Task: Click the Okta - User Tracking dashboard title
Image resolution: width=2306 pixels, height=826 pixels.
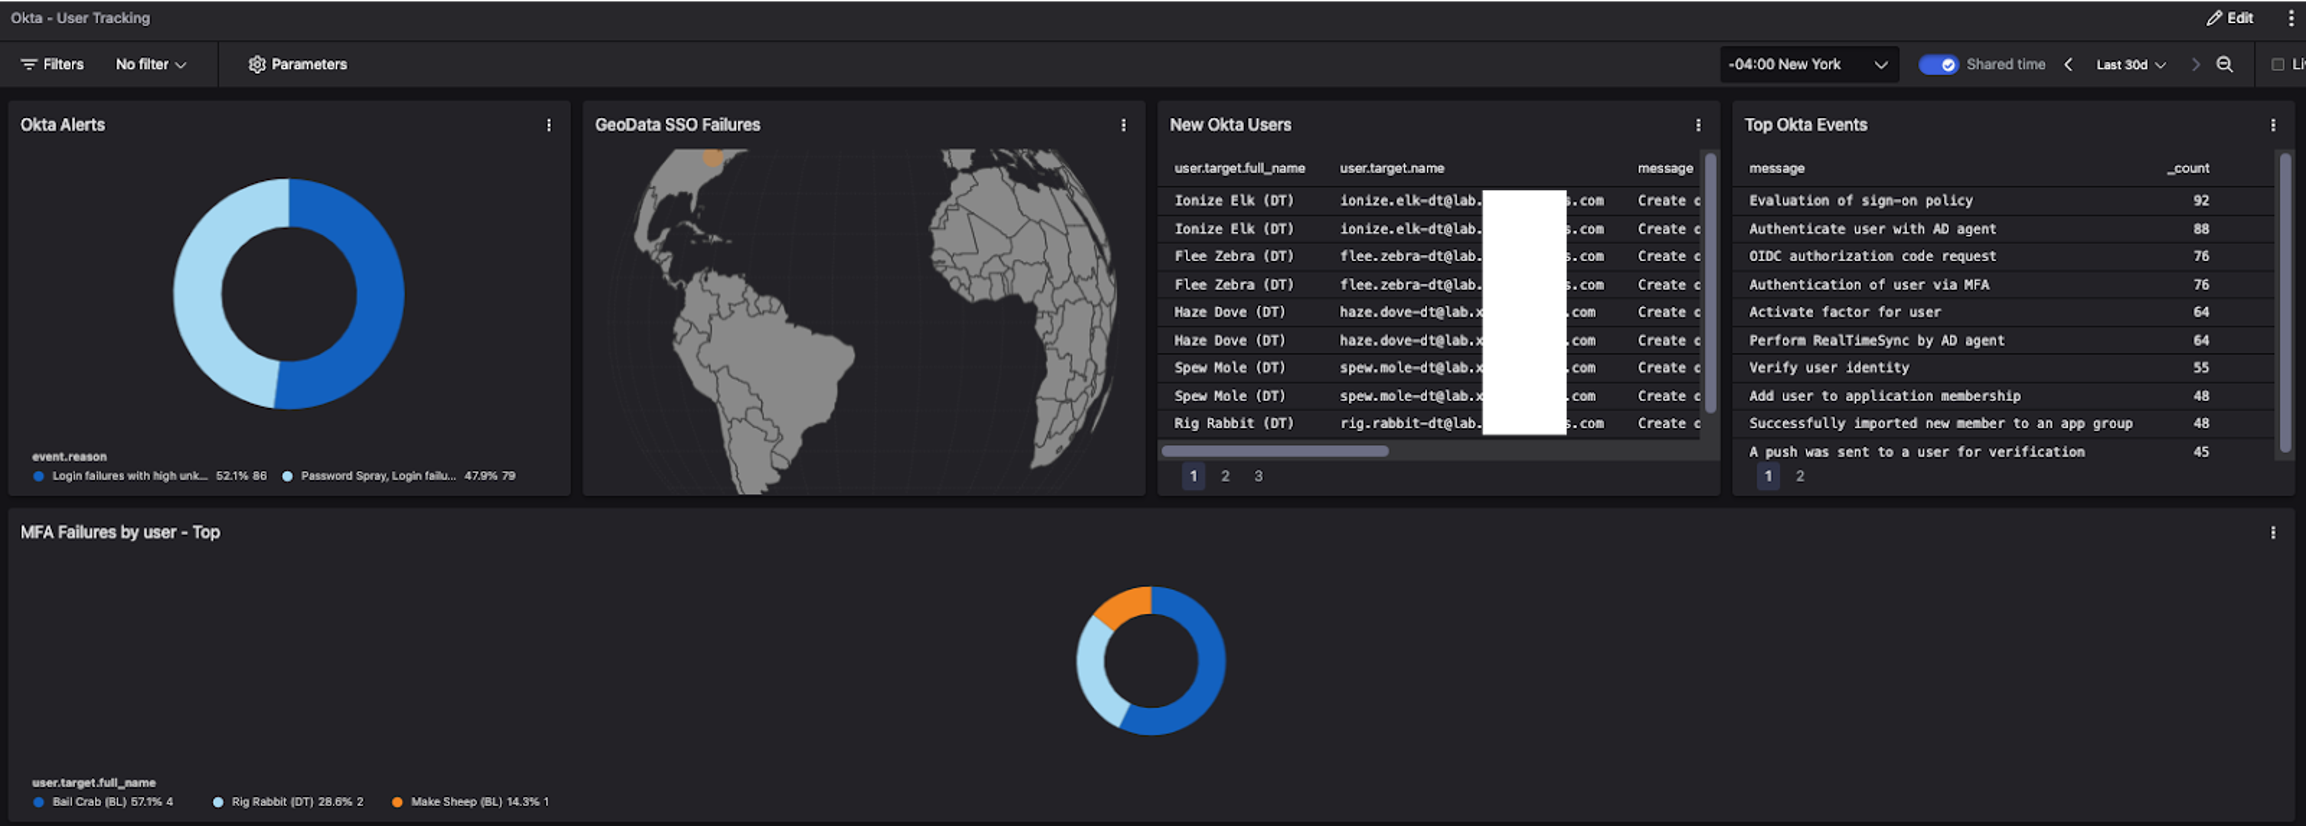Action: [80, 18]
